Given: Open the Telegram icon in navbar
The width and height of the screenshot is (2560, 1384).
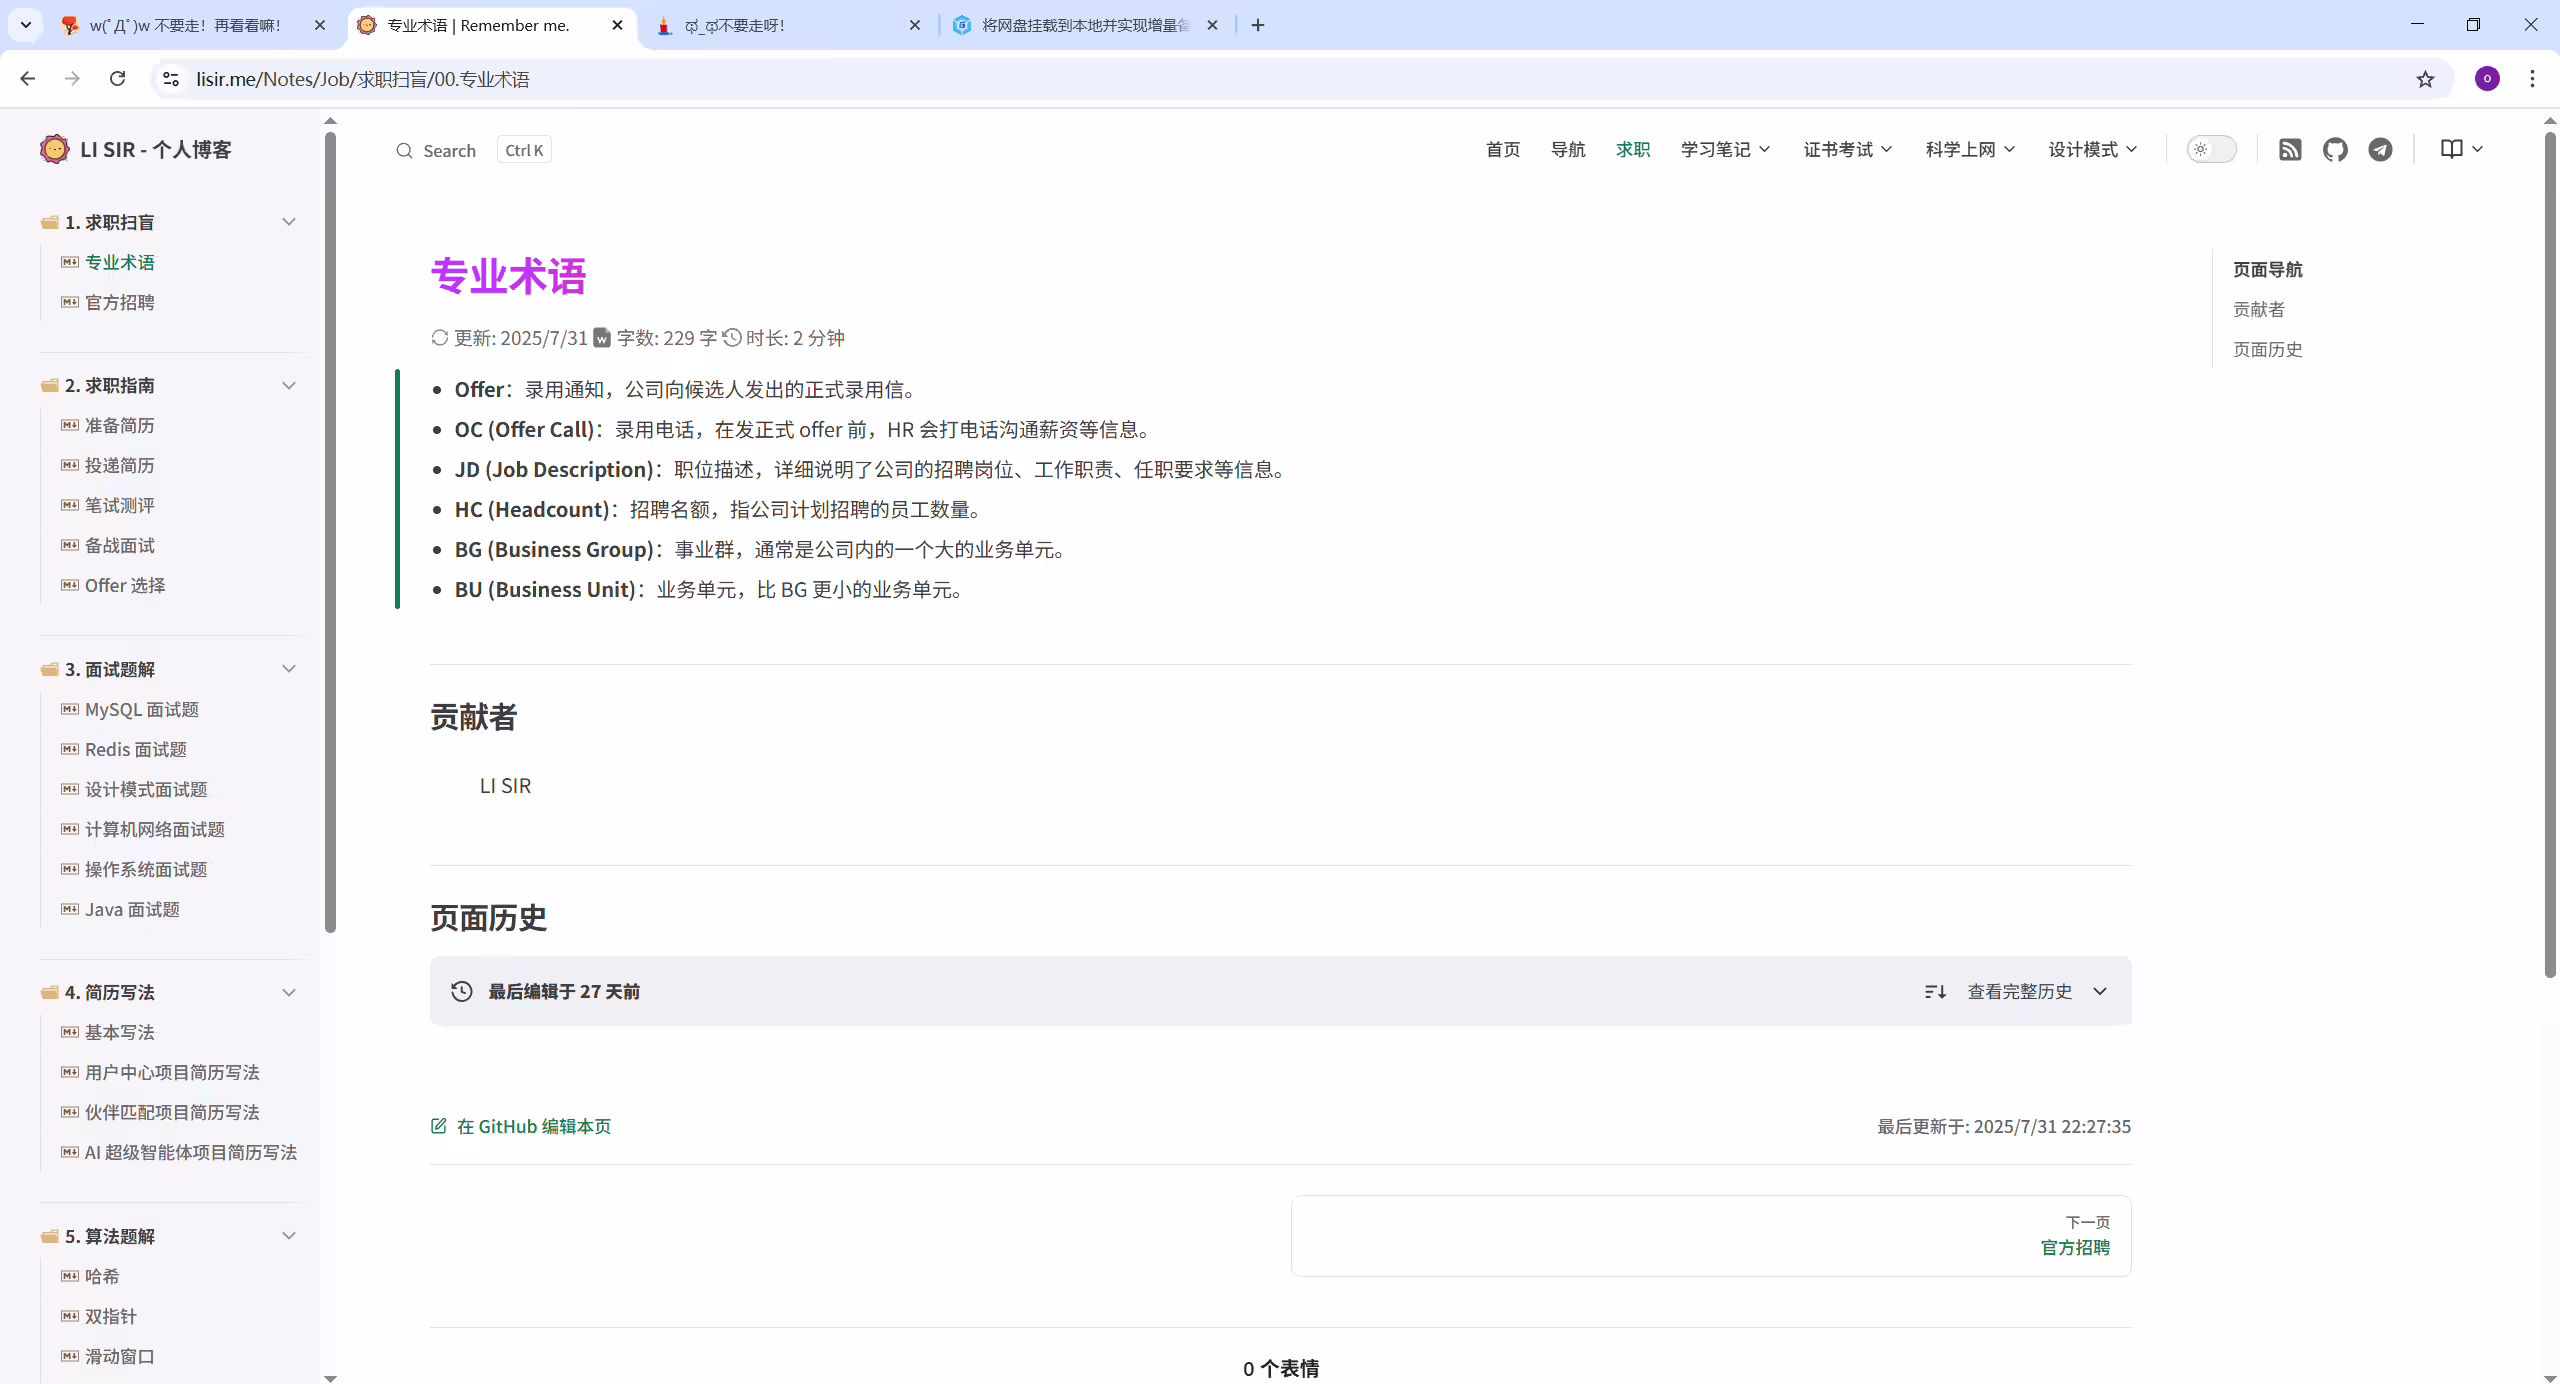Looking at the screenshot, I should (2380, 150).
